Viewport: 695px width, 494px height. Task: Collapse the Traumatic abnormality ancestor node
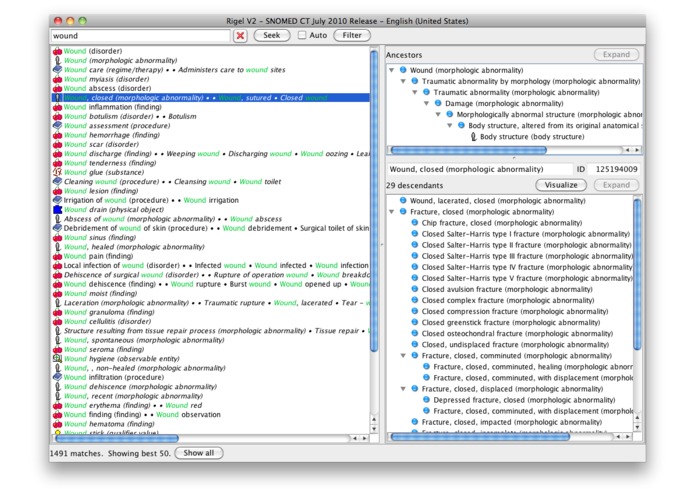(414, 92)
